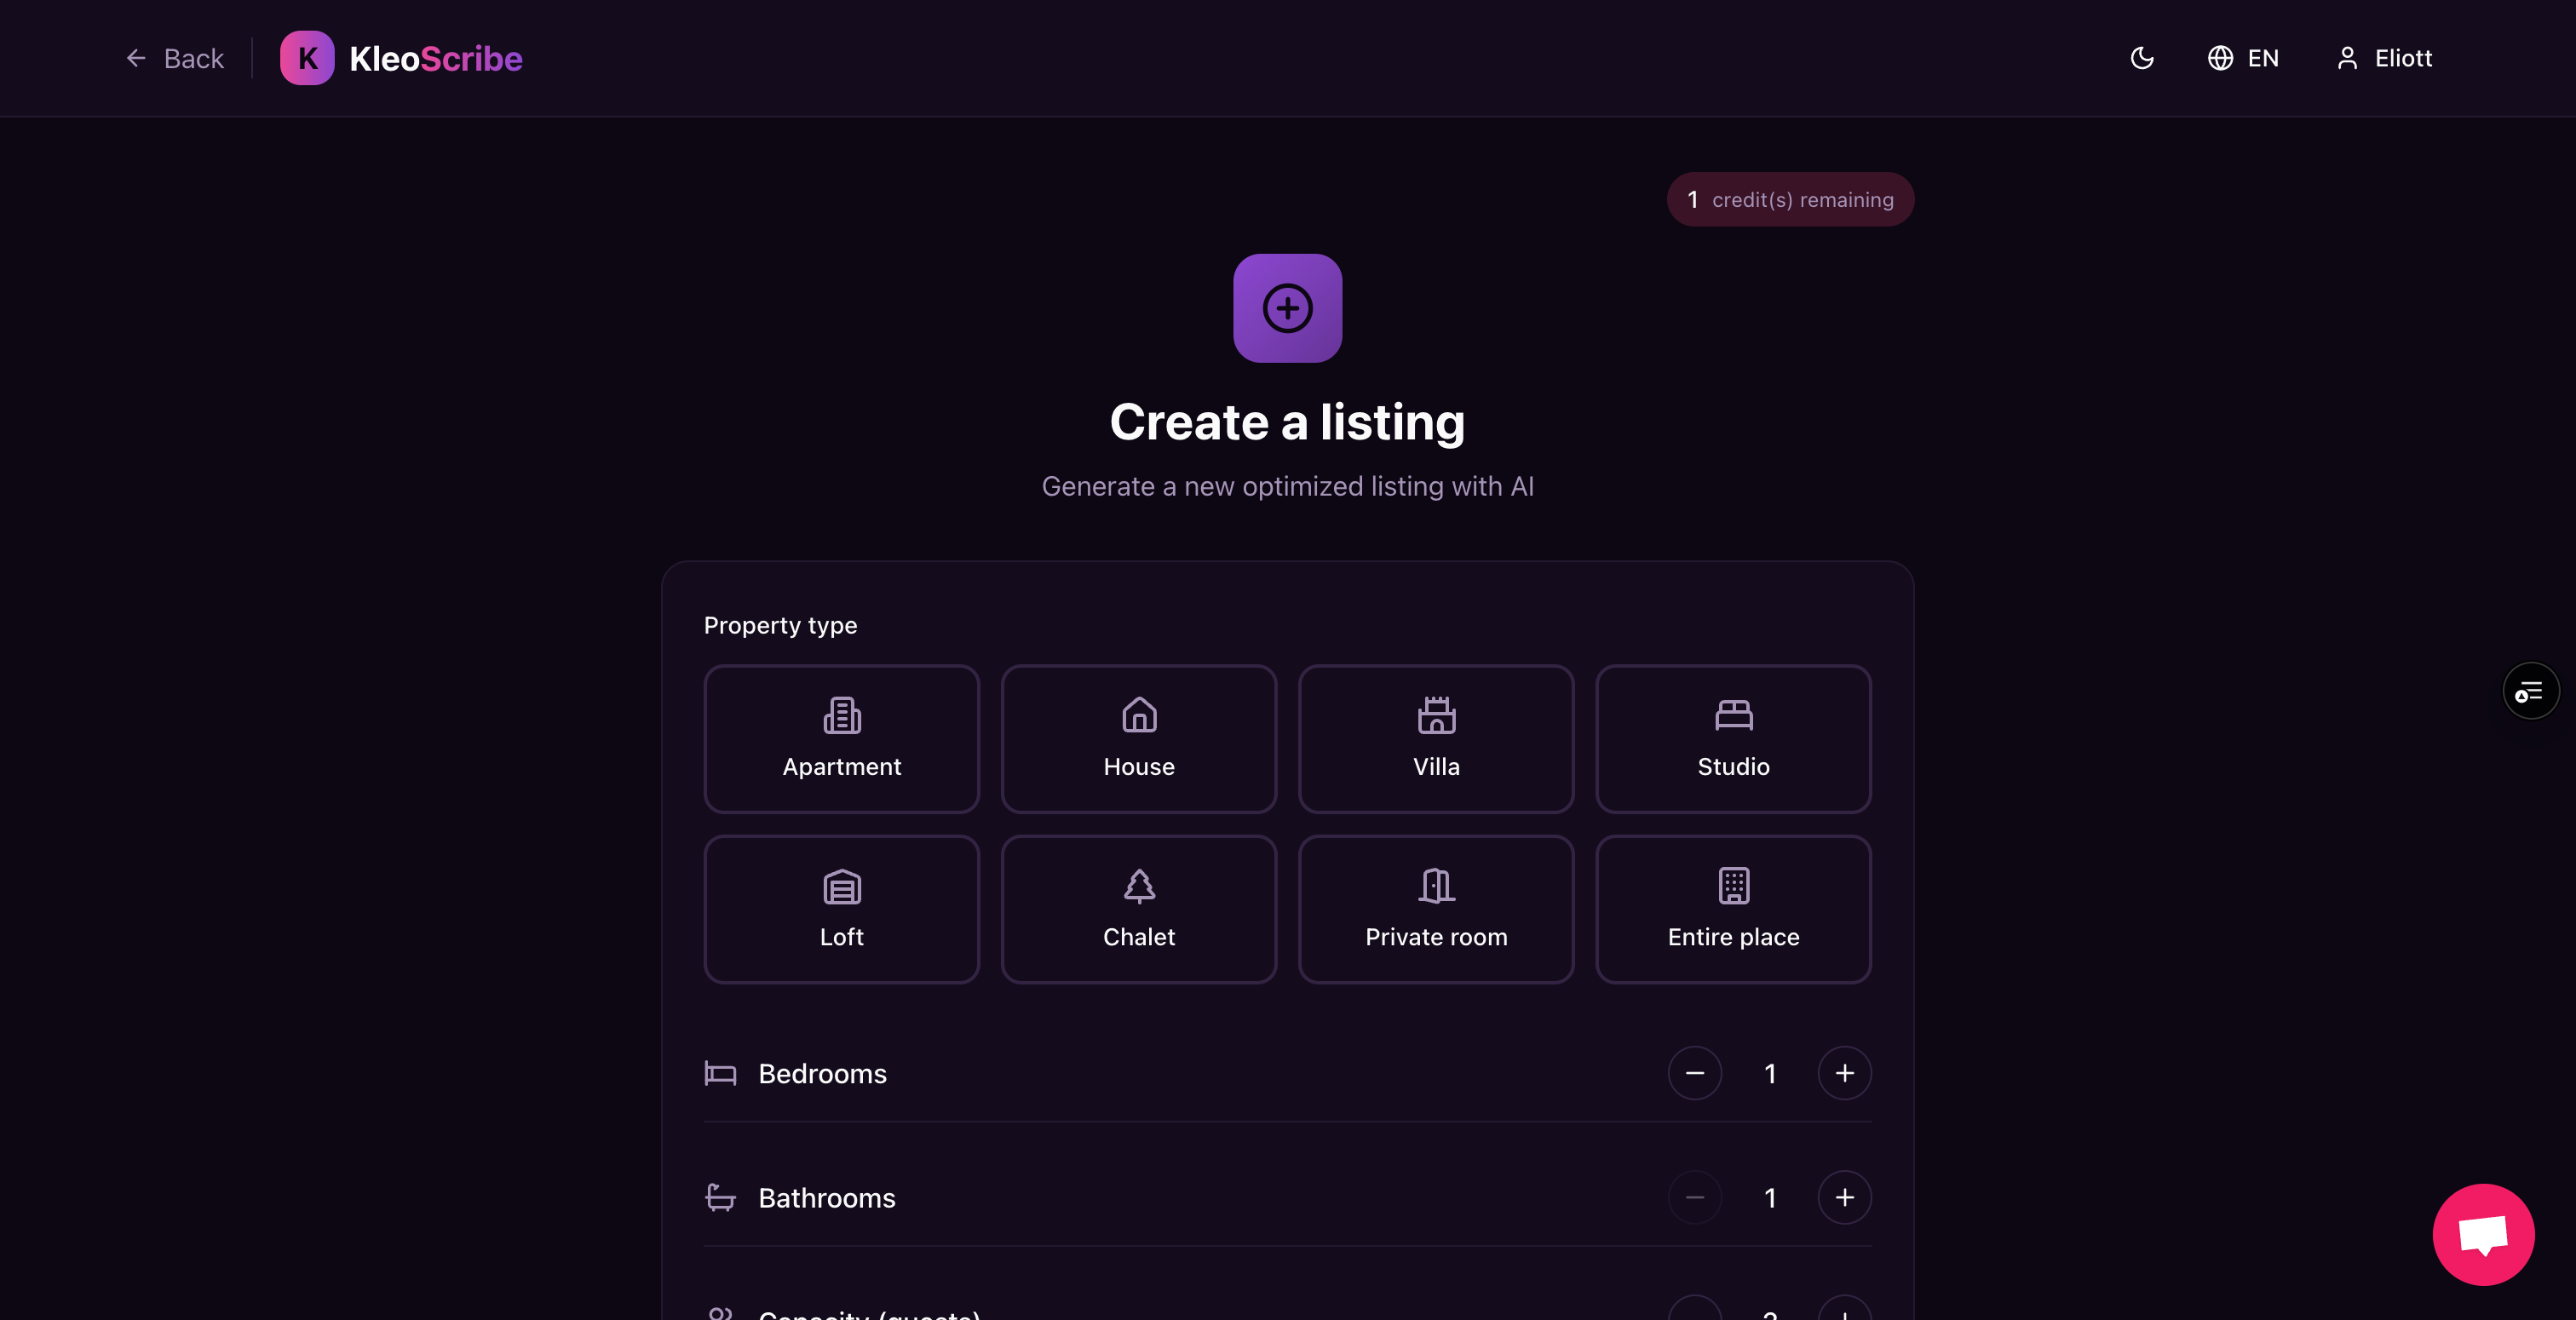2576x1320 pixels.
Task: Toggle dark mode with the moon icon
Action: point(2142,58)
